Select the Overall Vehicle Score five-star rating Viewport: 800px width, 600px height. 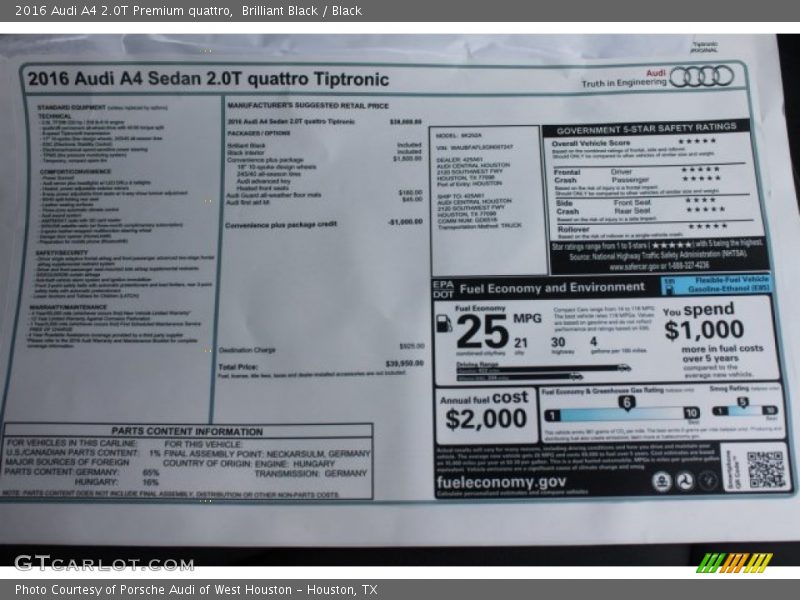click(698, 141)
